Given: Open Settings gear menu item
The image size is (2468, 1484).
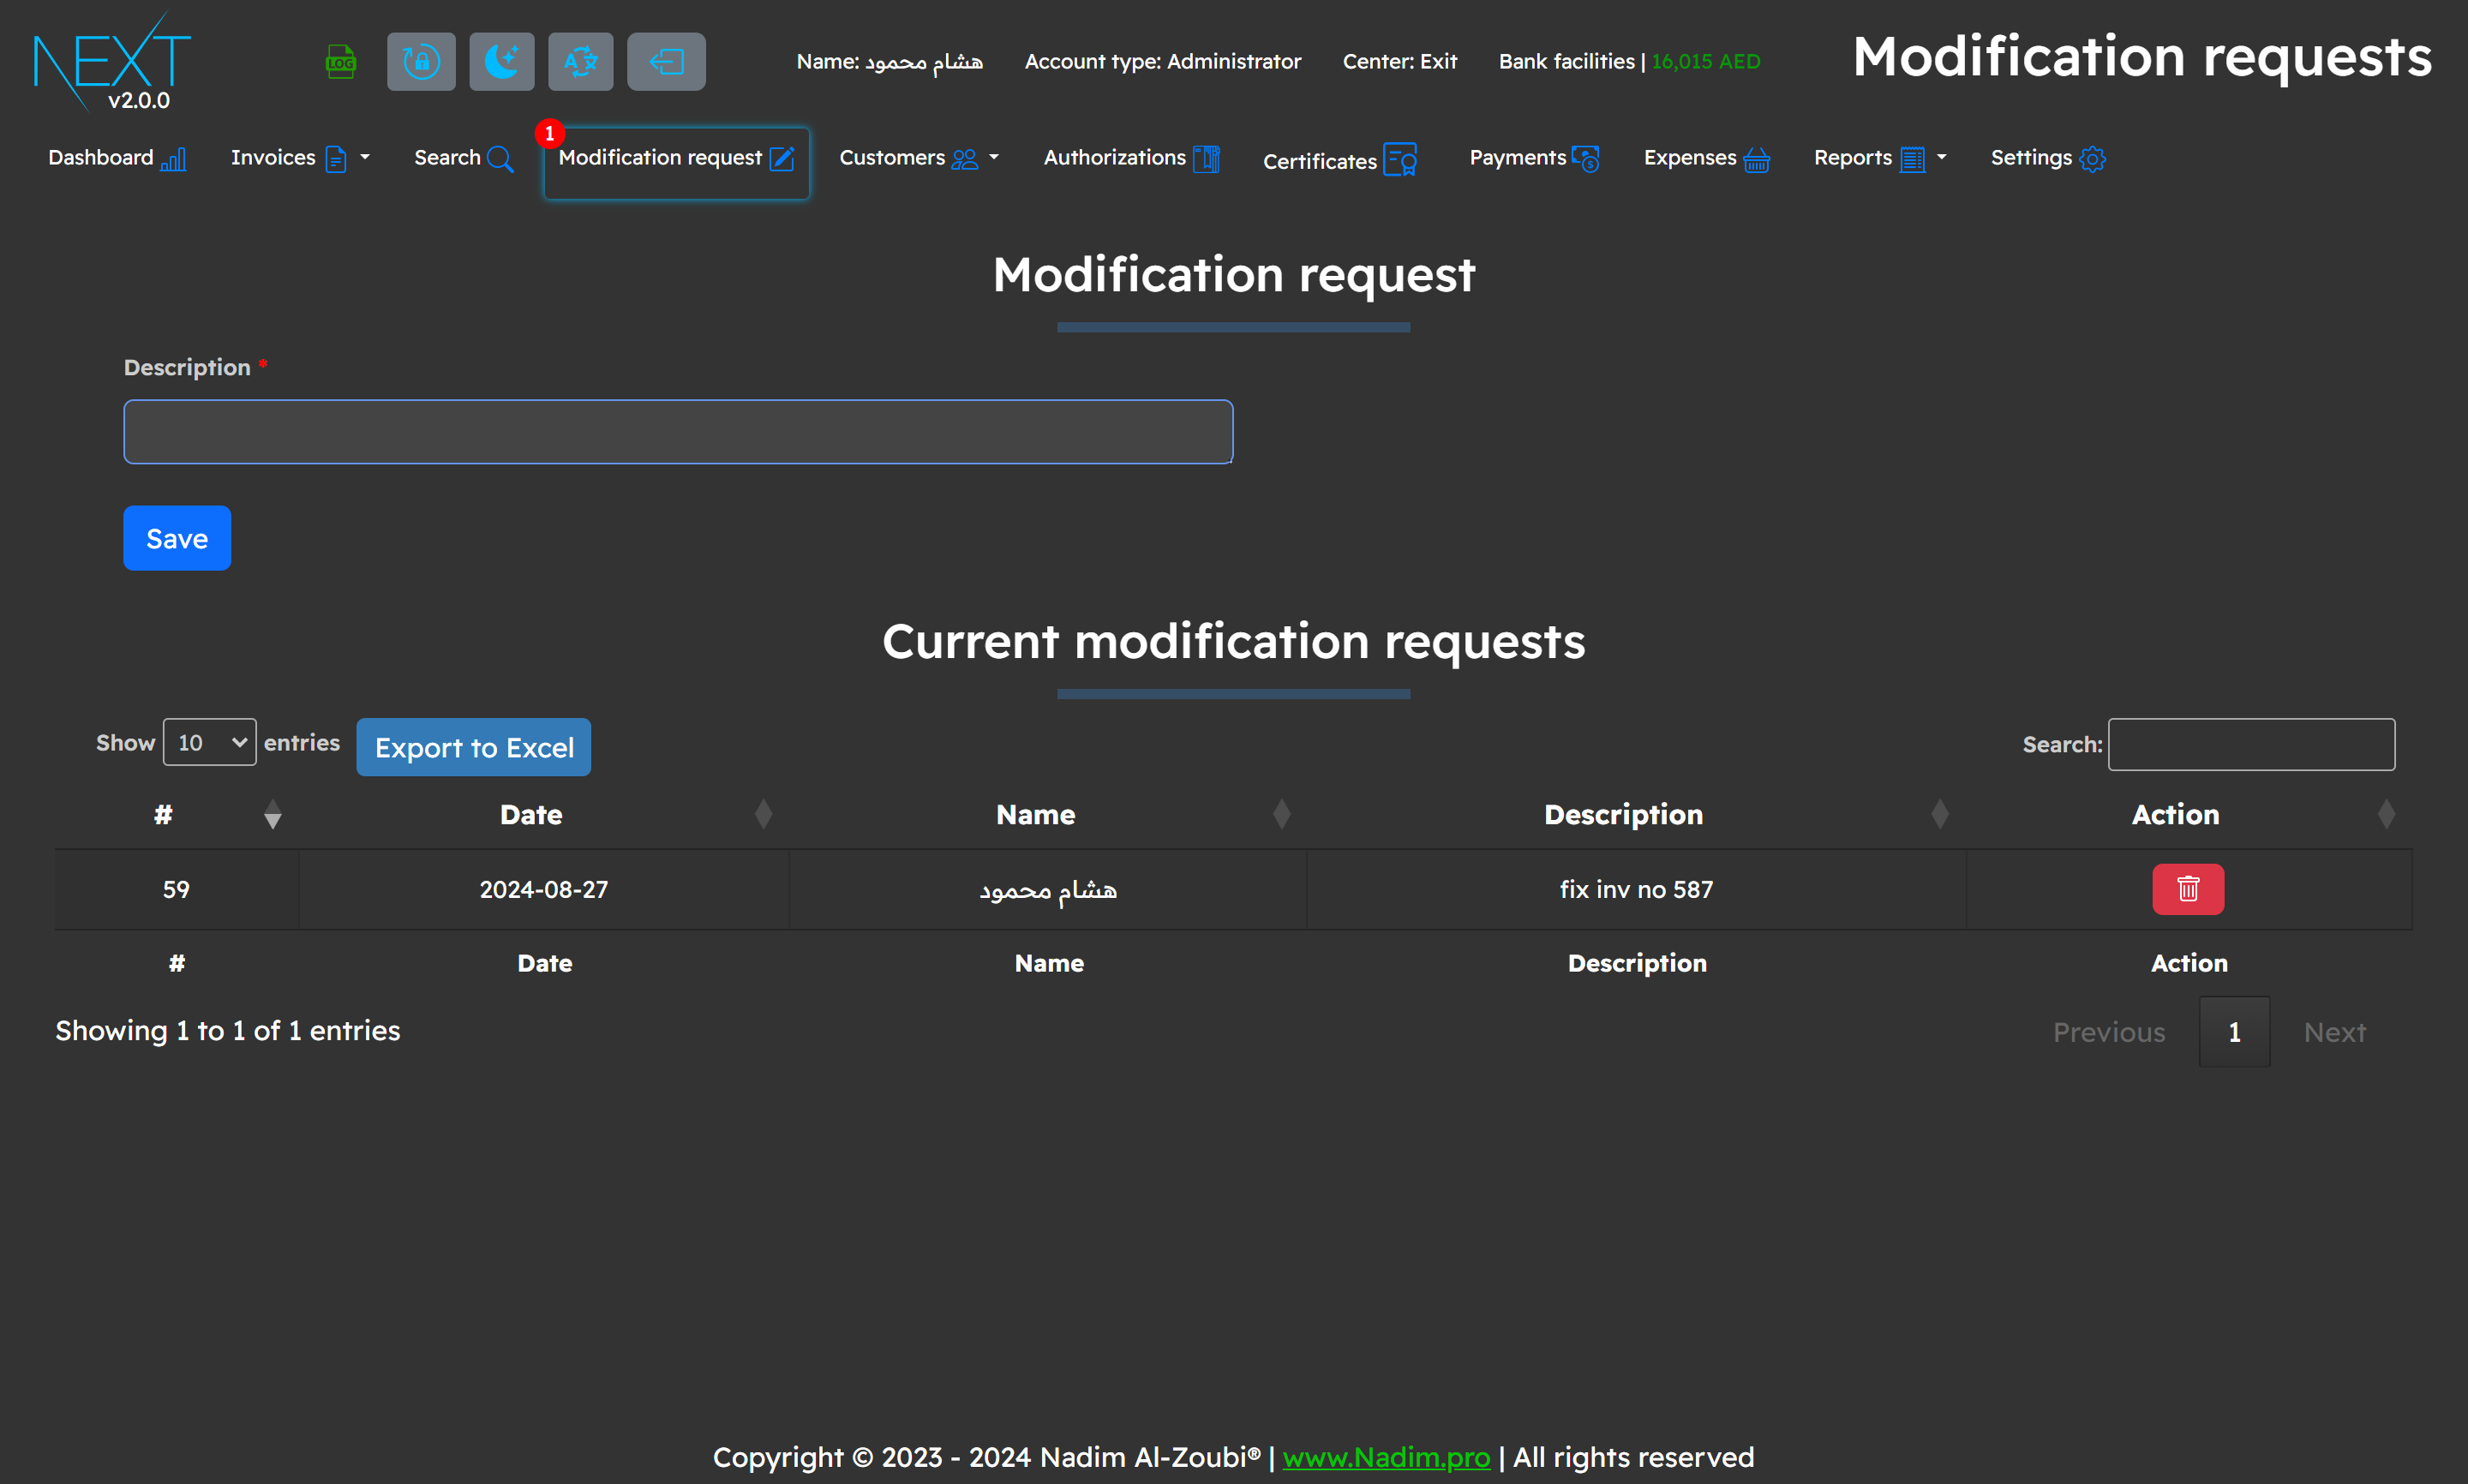Looking at the screenshot, I should tap(2047, 158).
